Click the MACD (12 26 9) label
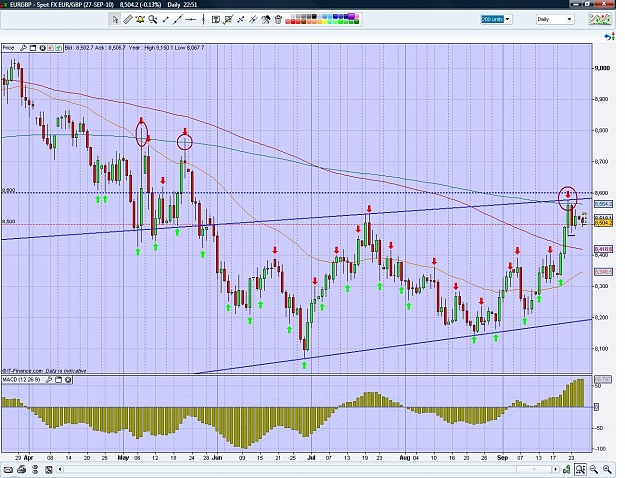Screen dimensions: 625x478 [22, 380]
